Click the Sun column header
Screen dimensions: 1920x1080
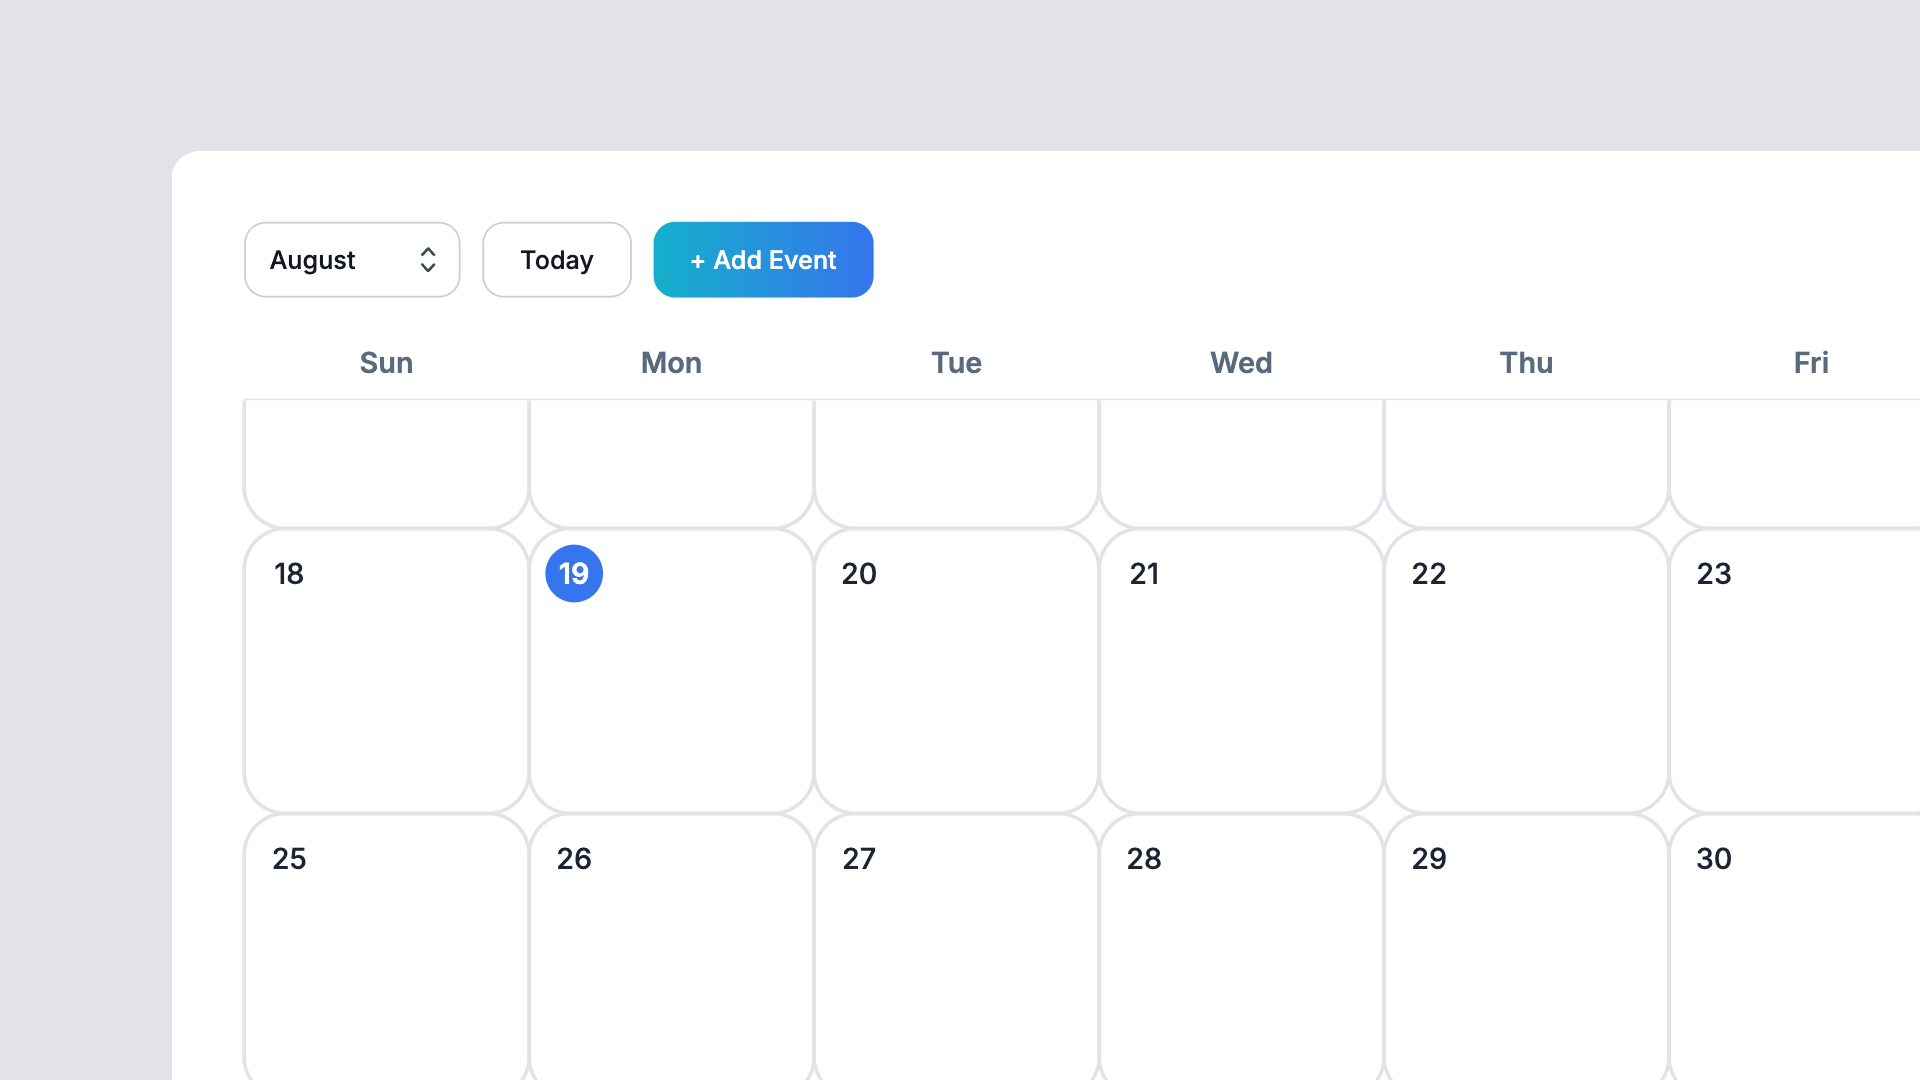click(386, 363)
